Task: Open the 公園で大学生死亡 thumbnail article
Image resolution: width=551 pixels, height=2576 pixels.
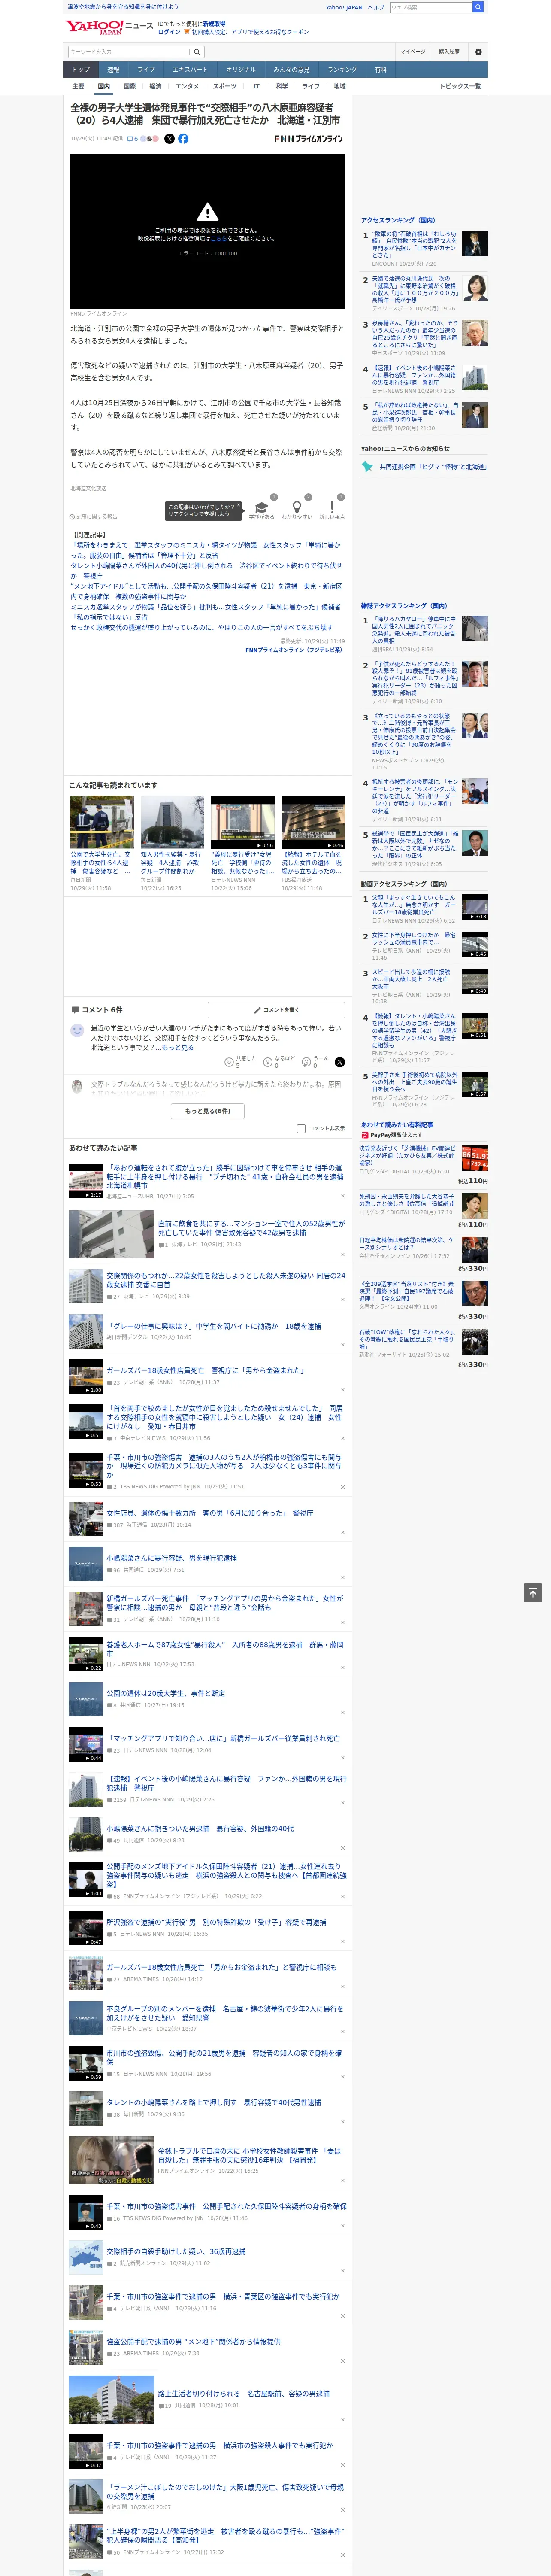Action: [x=102, y=823]
